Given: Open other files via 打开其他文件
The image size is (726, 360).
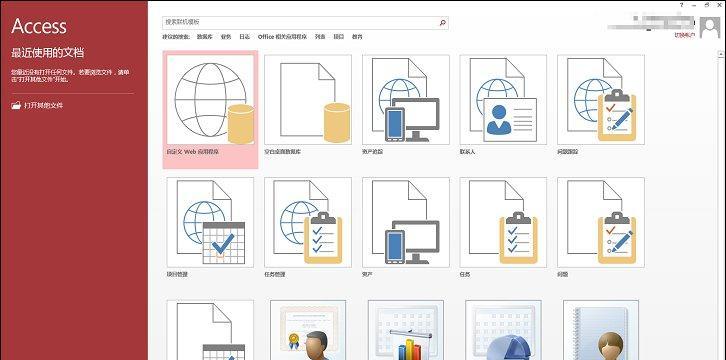Looking at the screenshot, I should [x=37, y=106].
